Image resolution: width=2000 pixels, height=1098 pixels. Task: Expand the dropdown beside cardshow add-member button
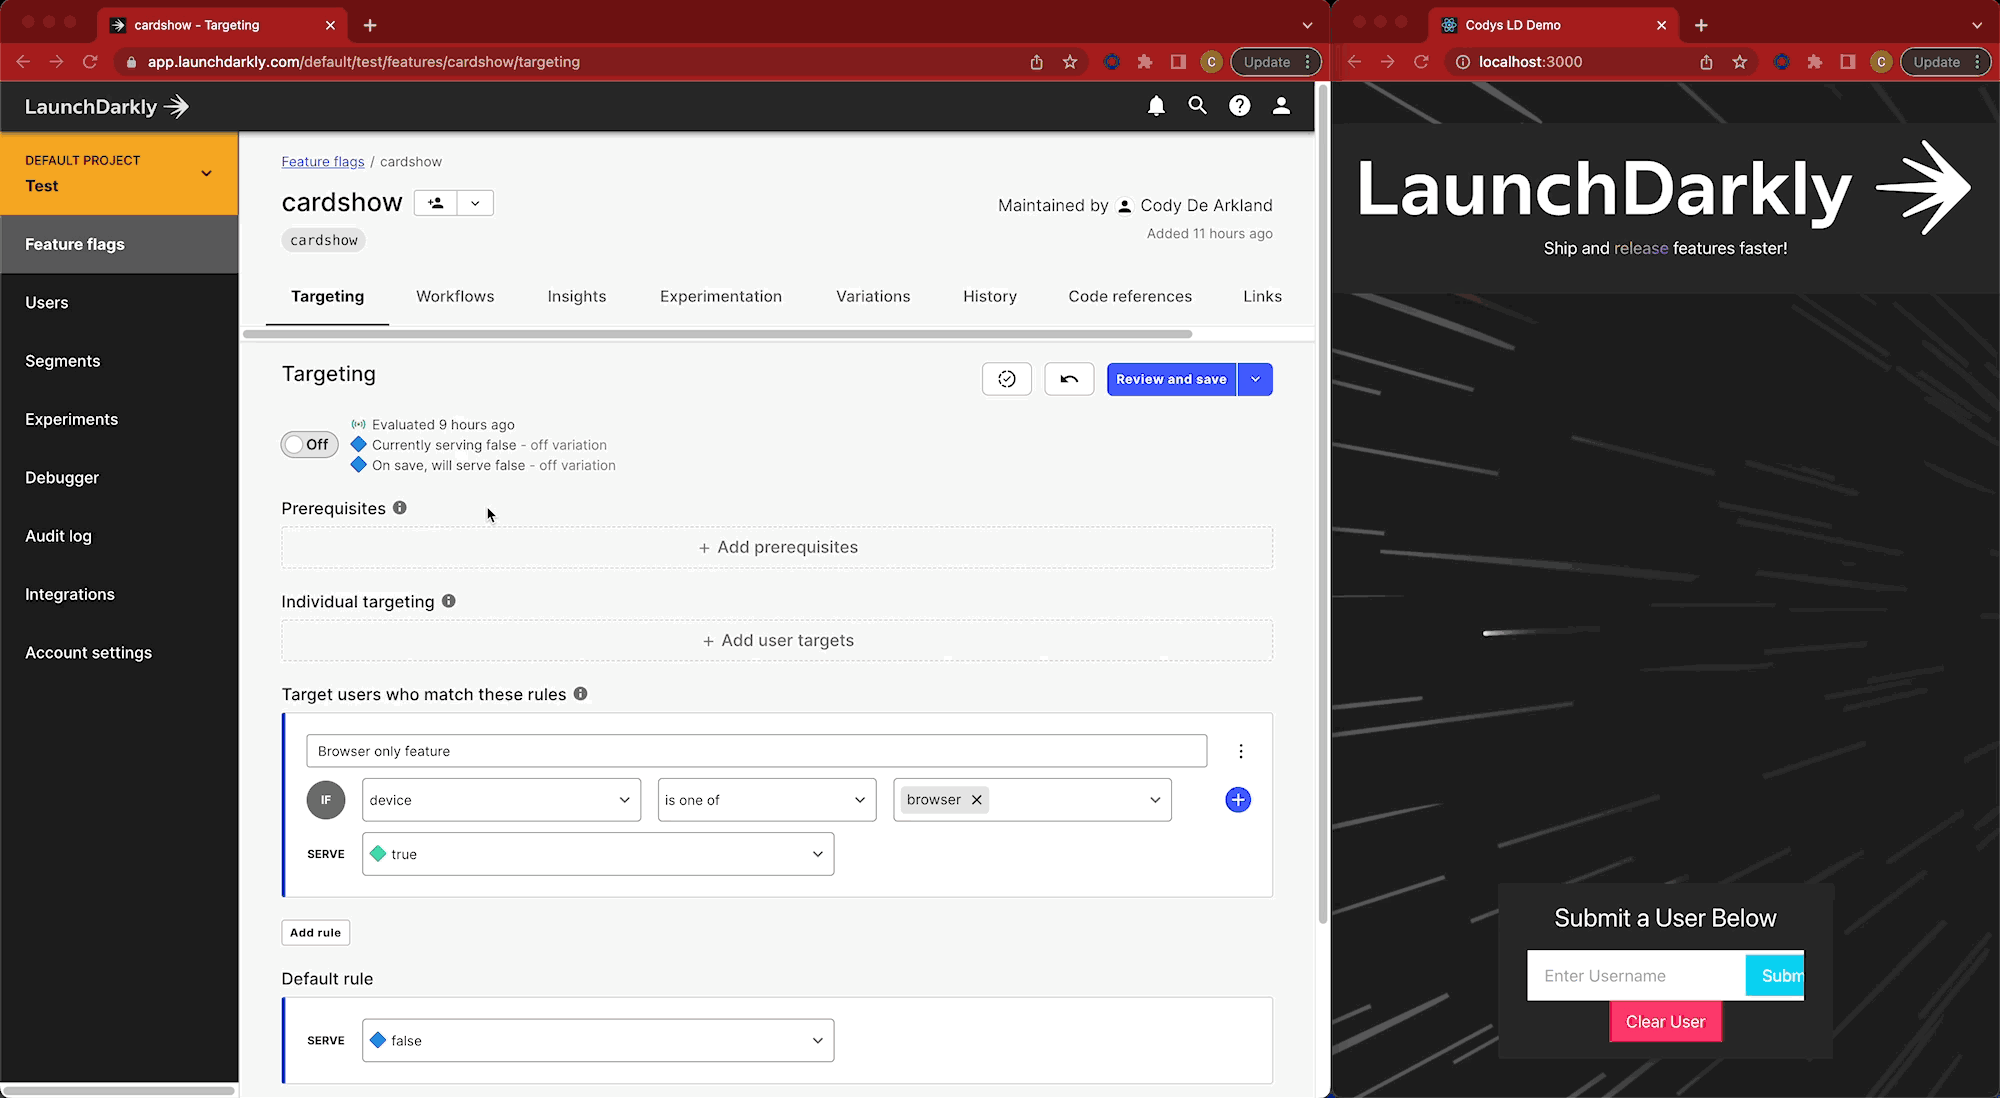475,203
